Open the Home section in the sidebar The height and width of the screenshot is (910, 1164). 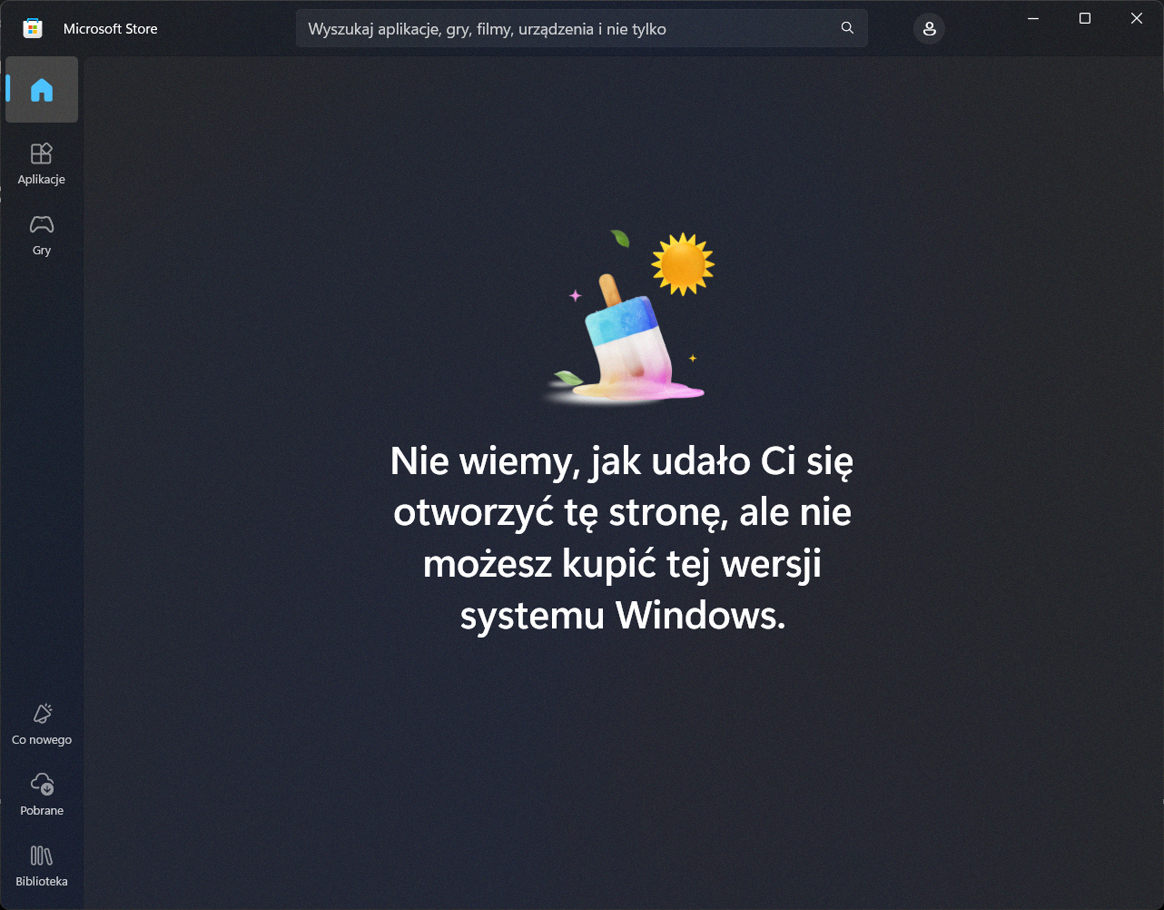point(42,90)
